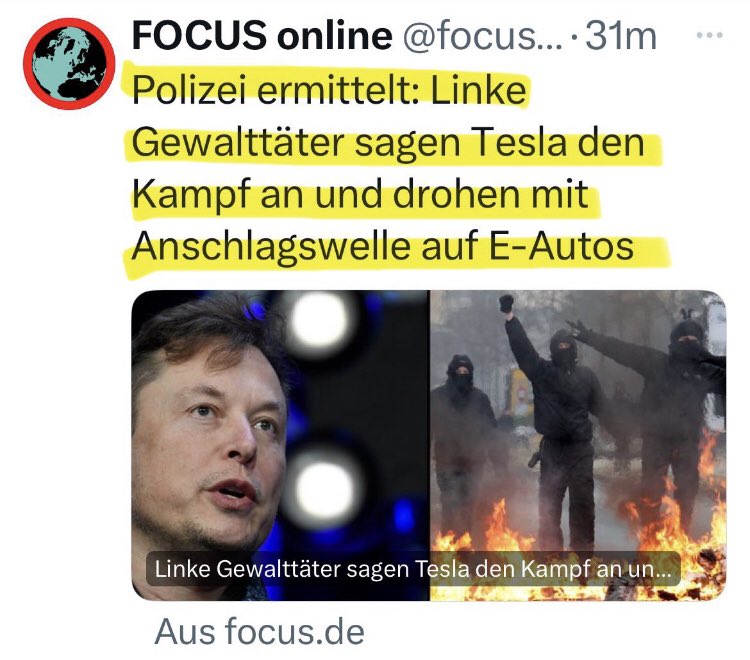Visit the "Aus focus.de" source link
750x660 pixels.
260,632
